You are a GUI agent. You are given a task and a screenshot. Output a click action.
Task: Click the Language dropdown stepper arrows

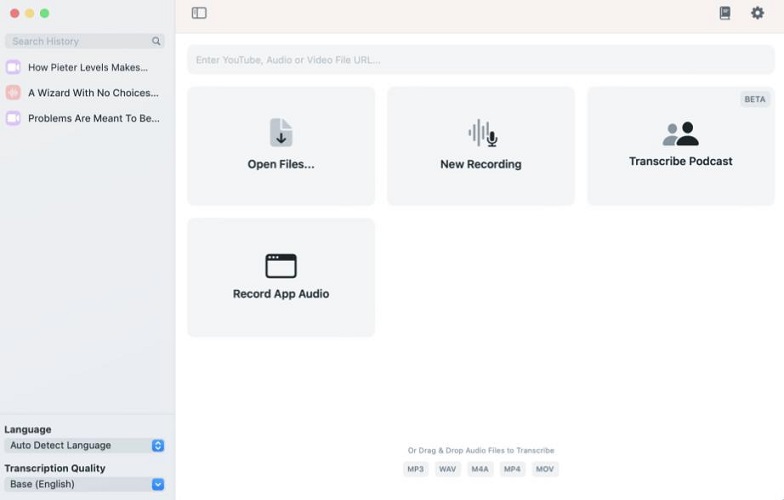point(158,446)
